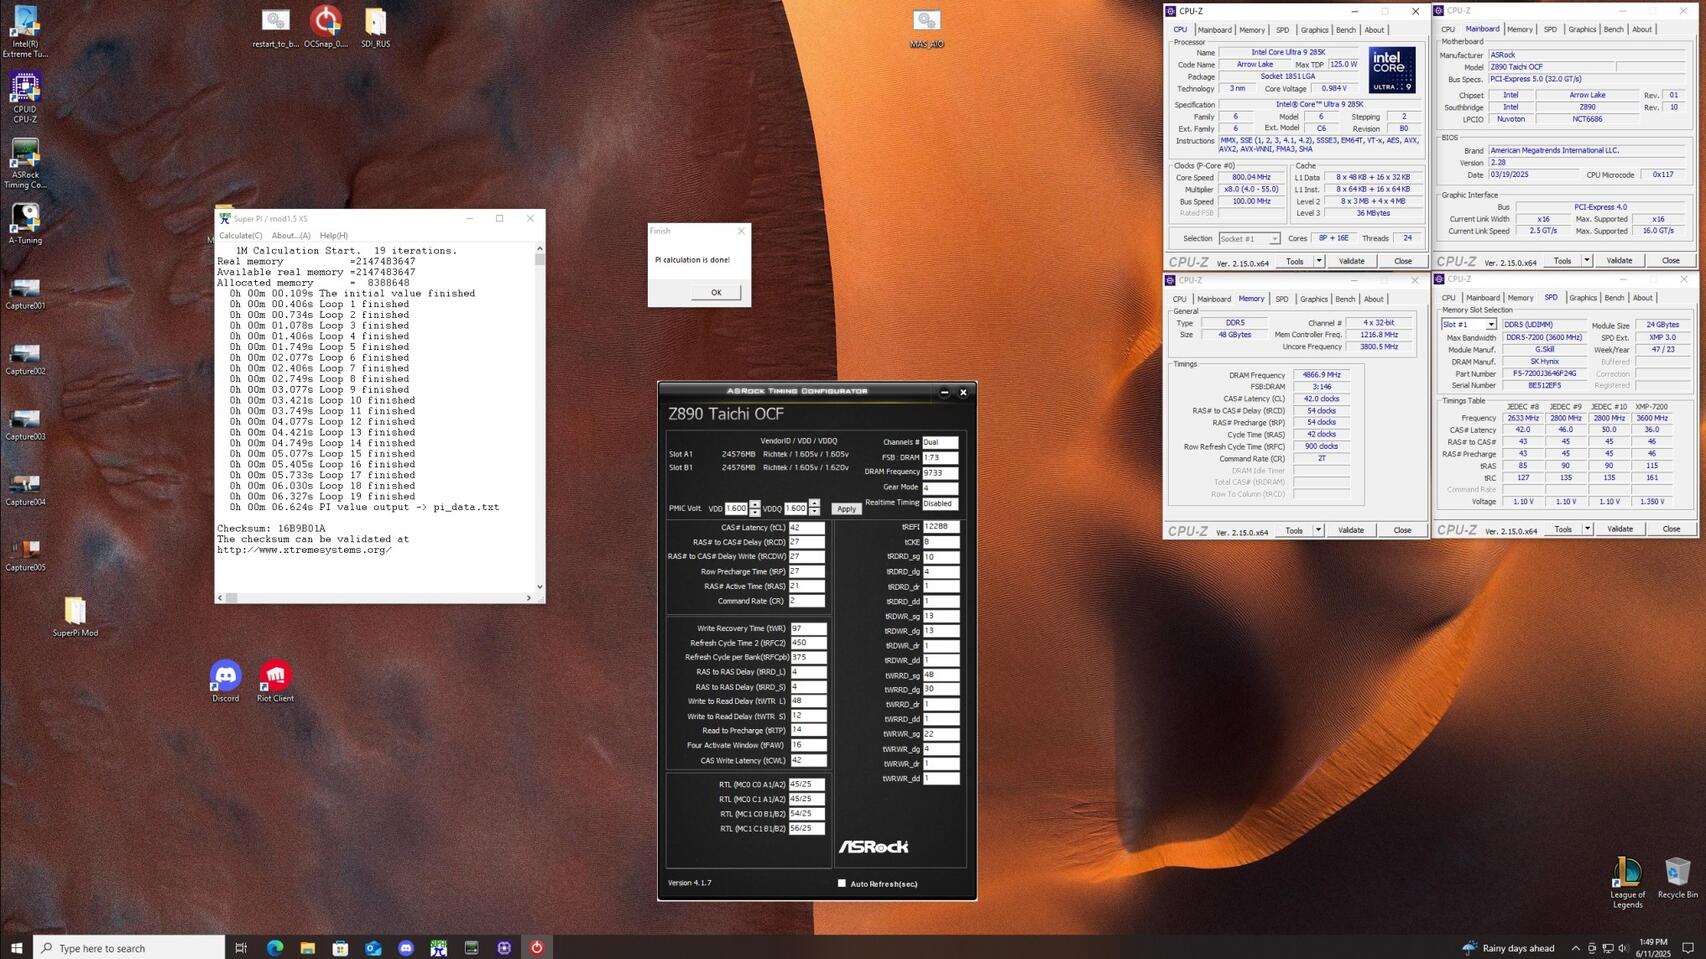Open SDI_RUS folder icon
This screenshot has height=959, width=1706.
tap(375, 28)
